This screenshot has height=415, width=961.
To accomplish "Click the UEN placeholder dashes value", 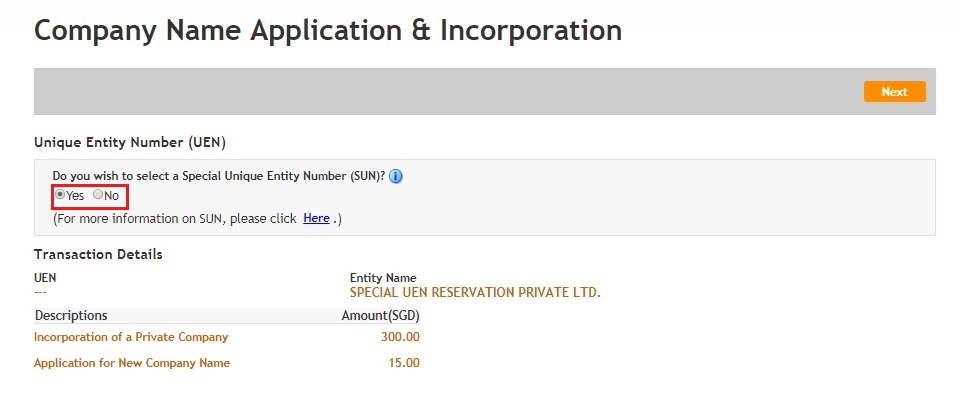I will (x=40, y=292).
